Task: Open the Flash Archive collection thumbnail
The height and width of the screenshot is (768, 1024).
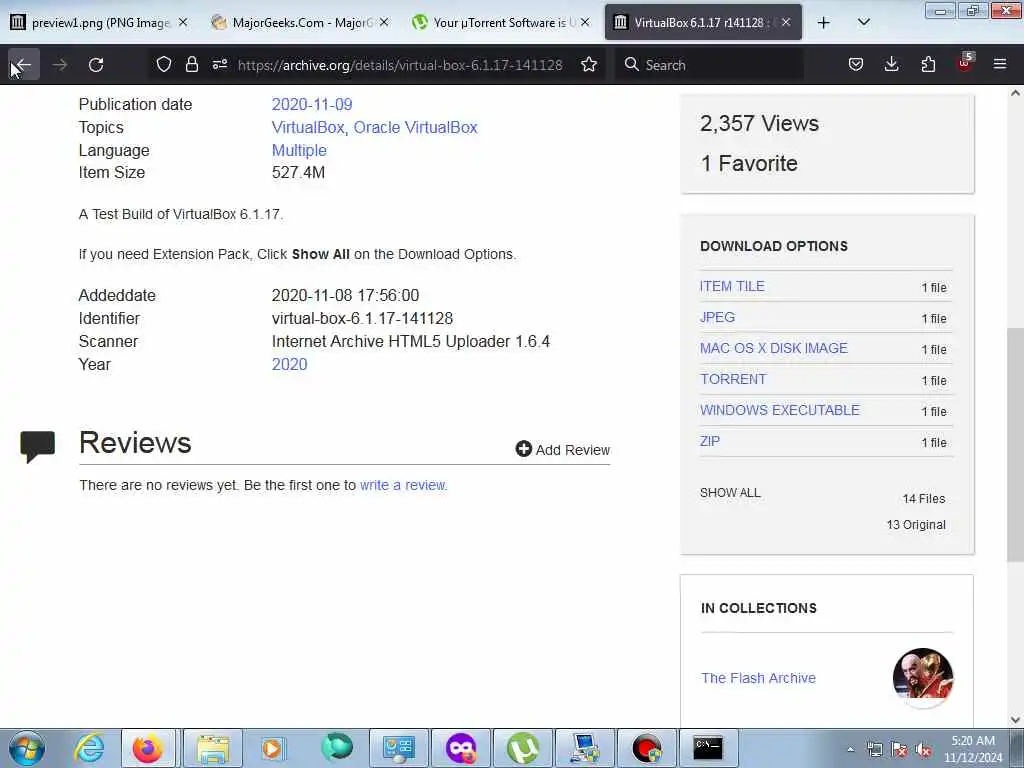Action: point(923,678)
